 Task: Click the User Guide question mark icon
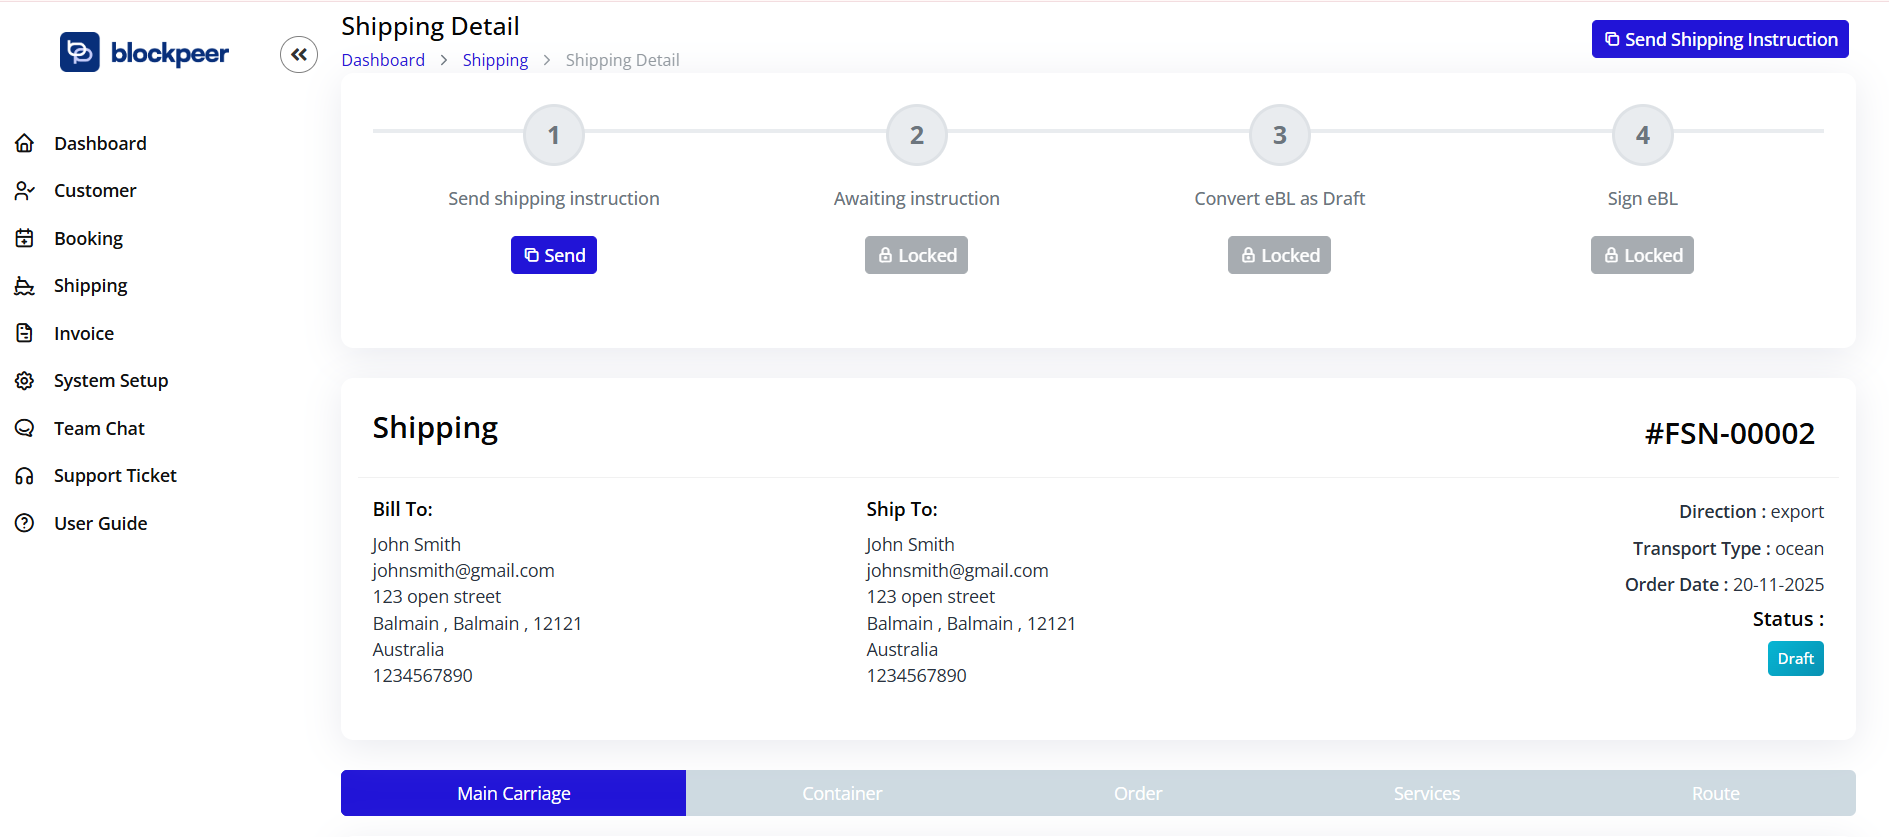click(x=25, y=523)
